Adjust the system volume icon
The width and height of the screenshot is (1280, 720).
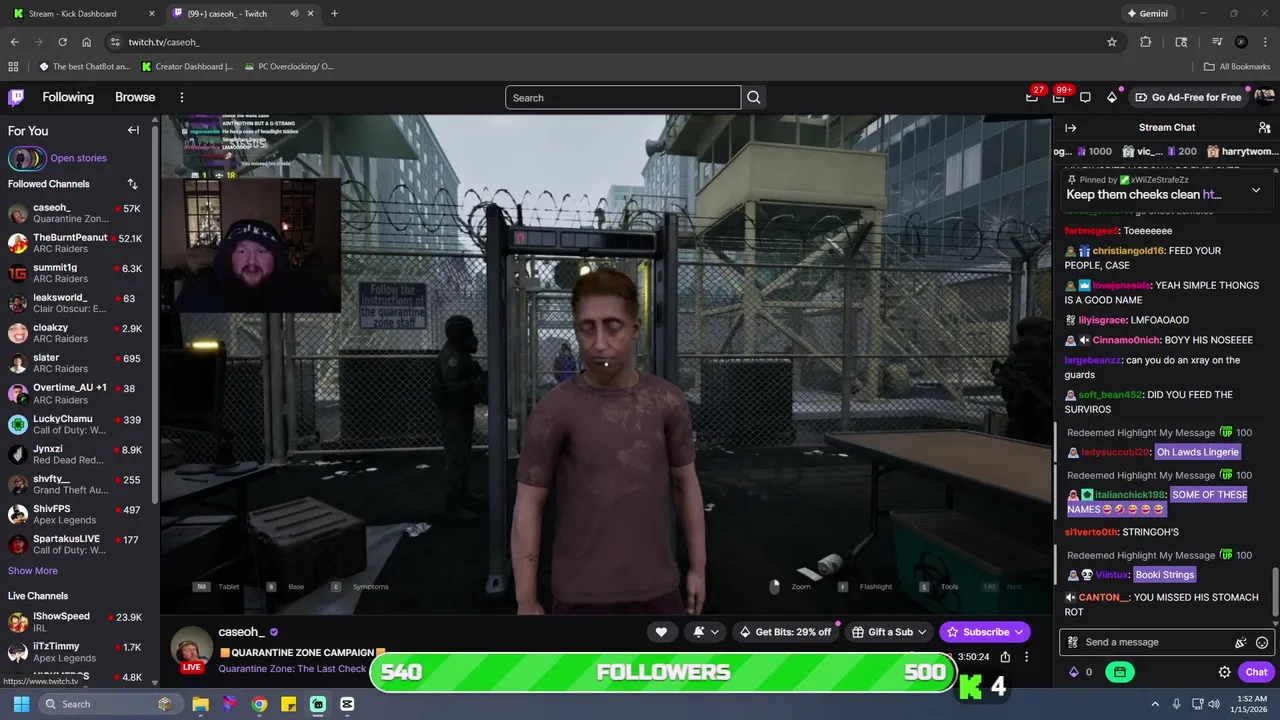pos(1214,704)
